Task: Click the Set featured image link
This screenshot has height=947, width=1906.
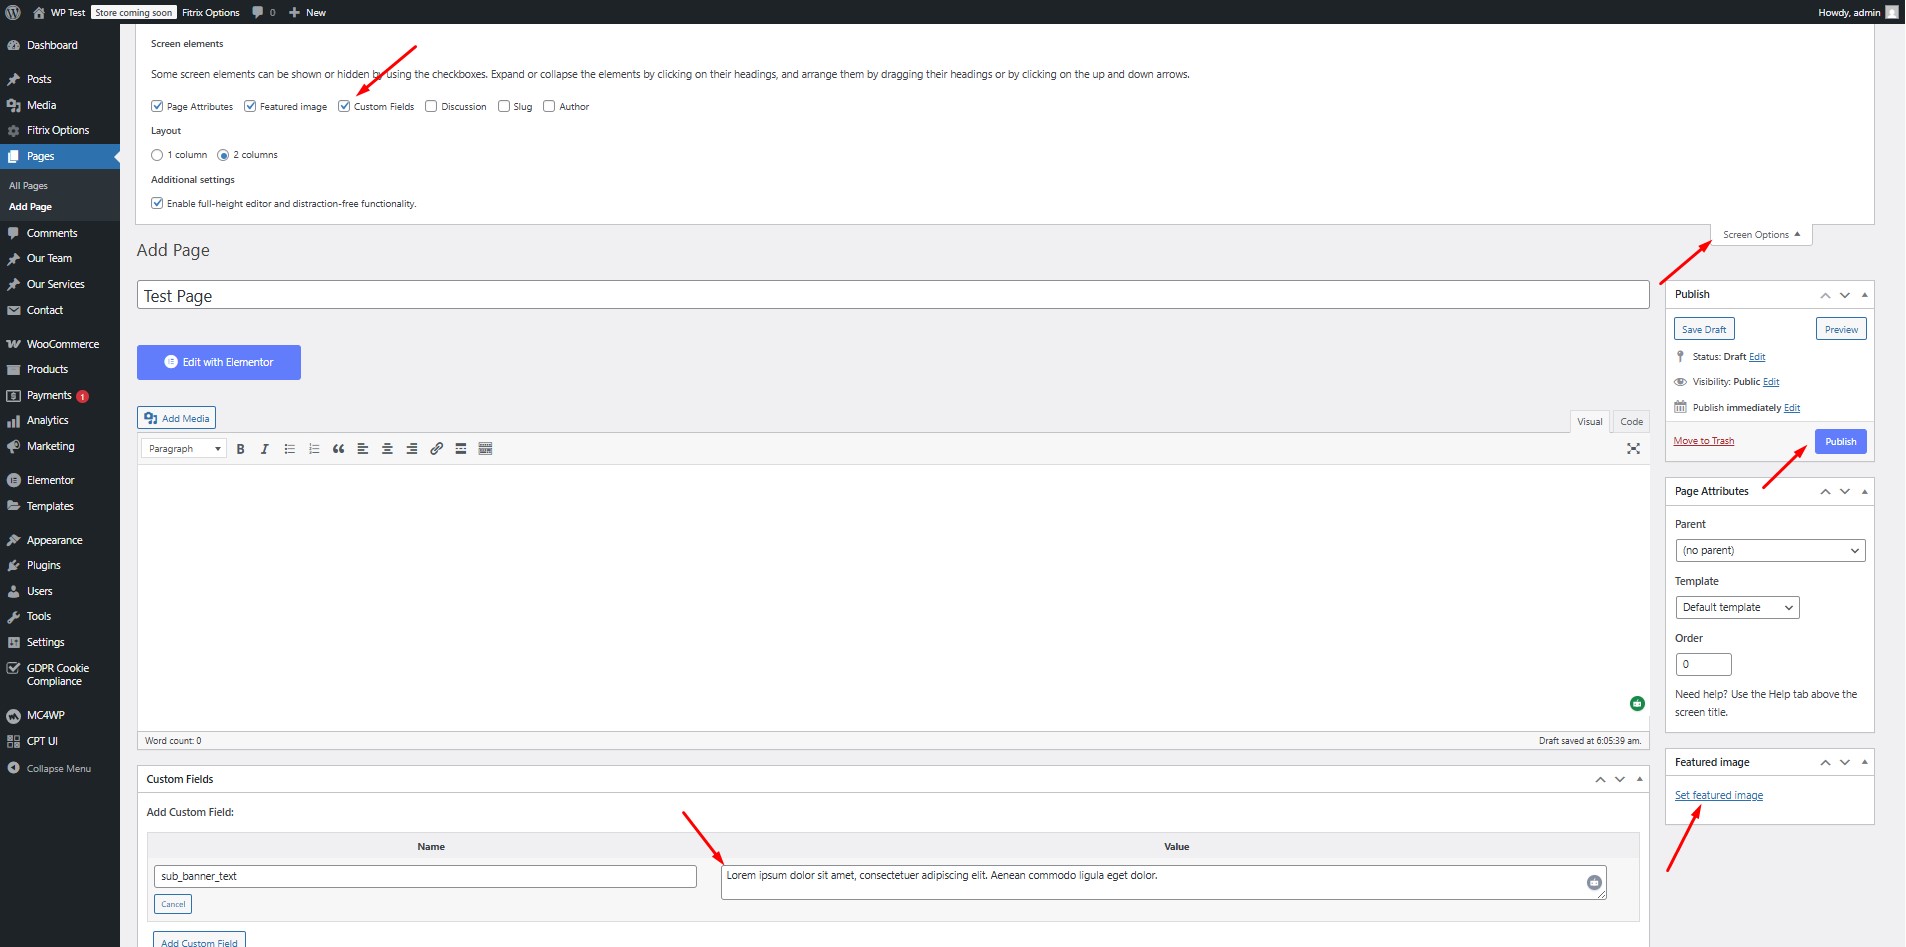Action: (x=1718, y=796)
